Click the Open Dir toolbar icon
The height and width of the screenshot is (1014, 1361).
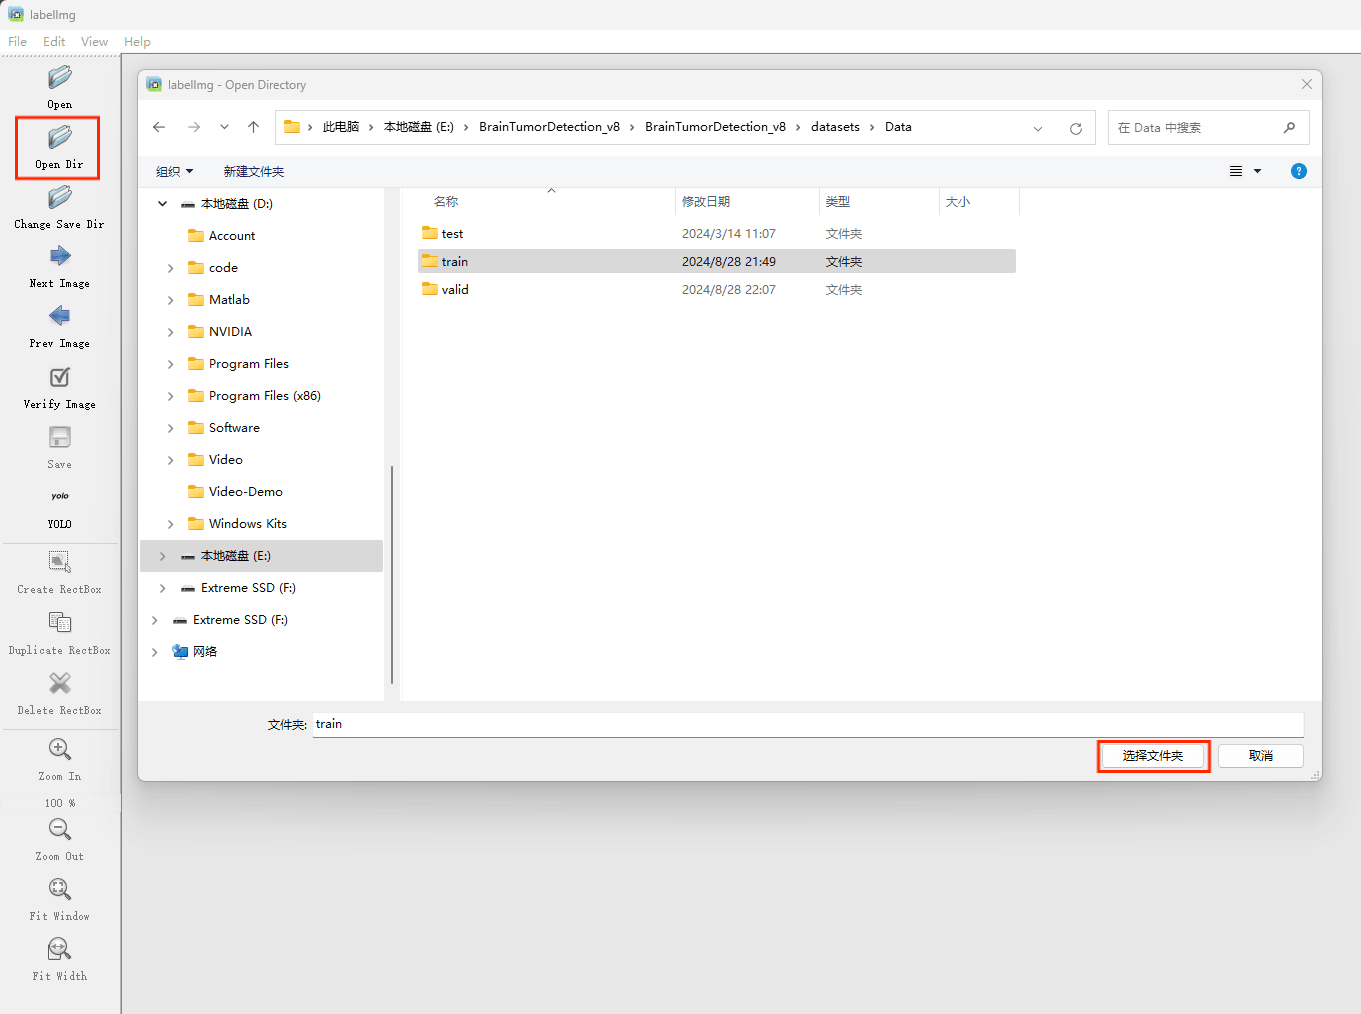point(59,137)
